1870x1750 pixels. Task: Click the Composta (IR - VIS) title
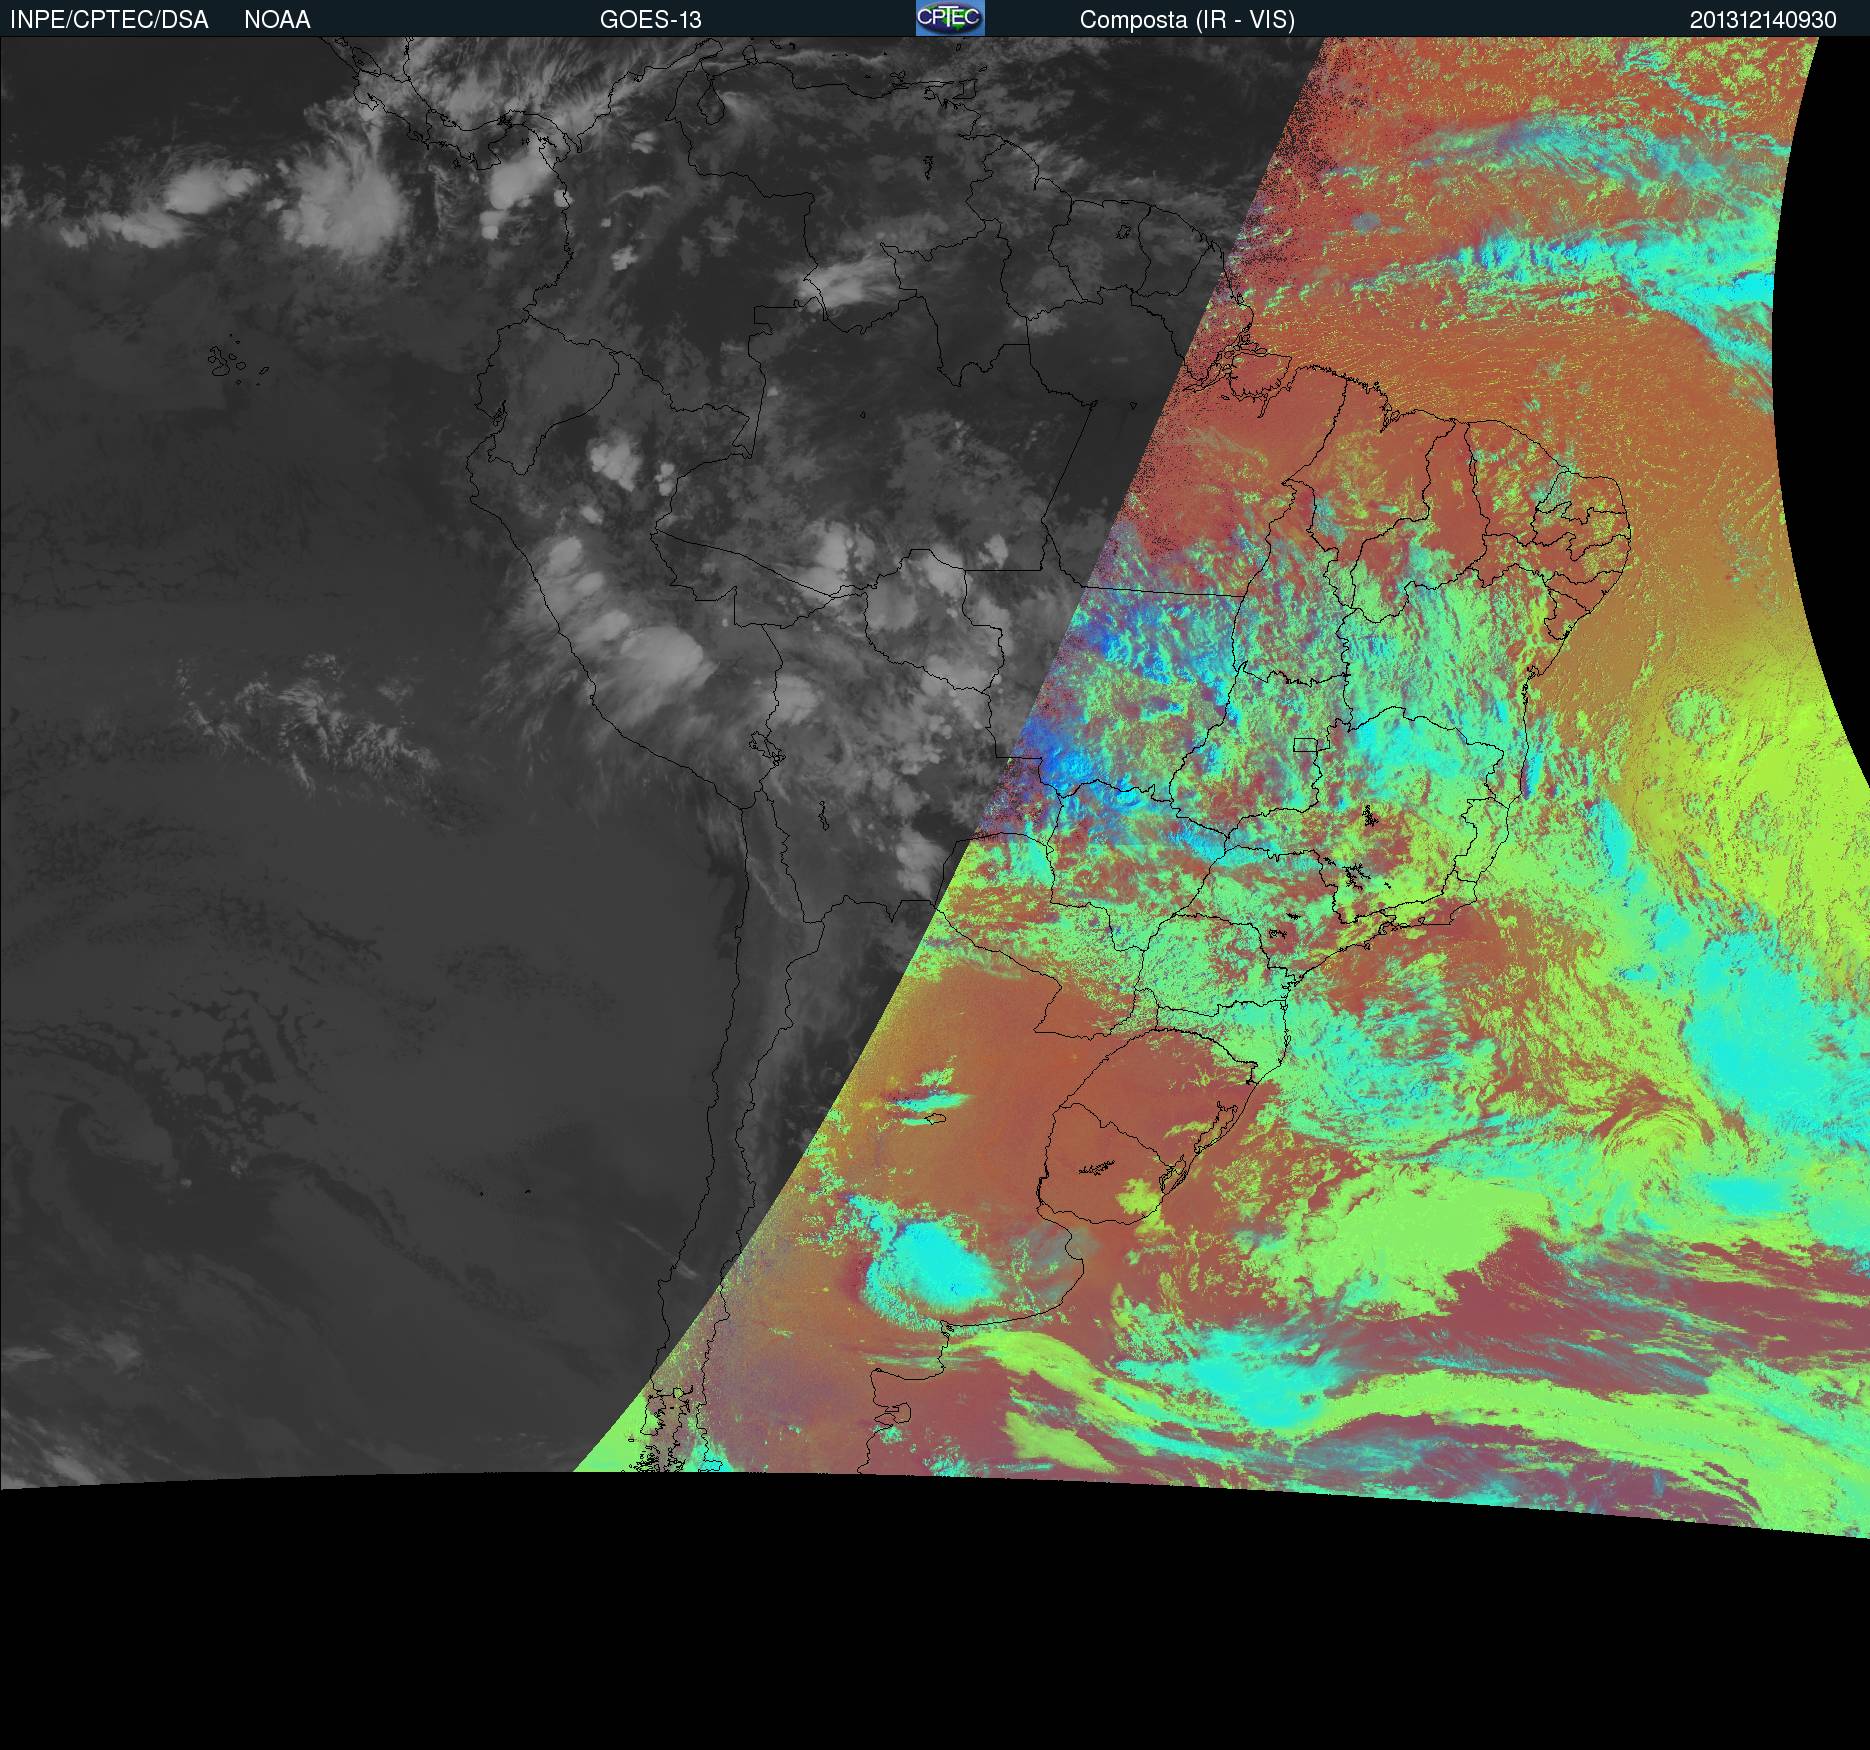coord(1187,20)
